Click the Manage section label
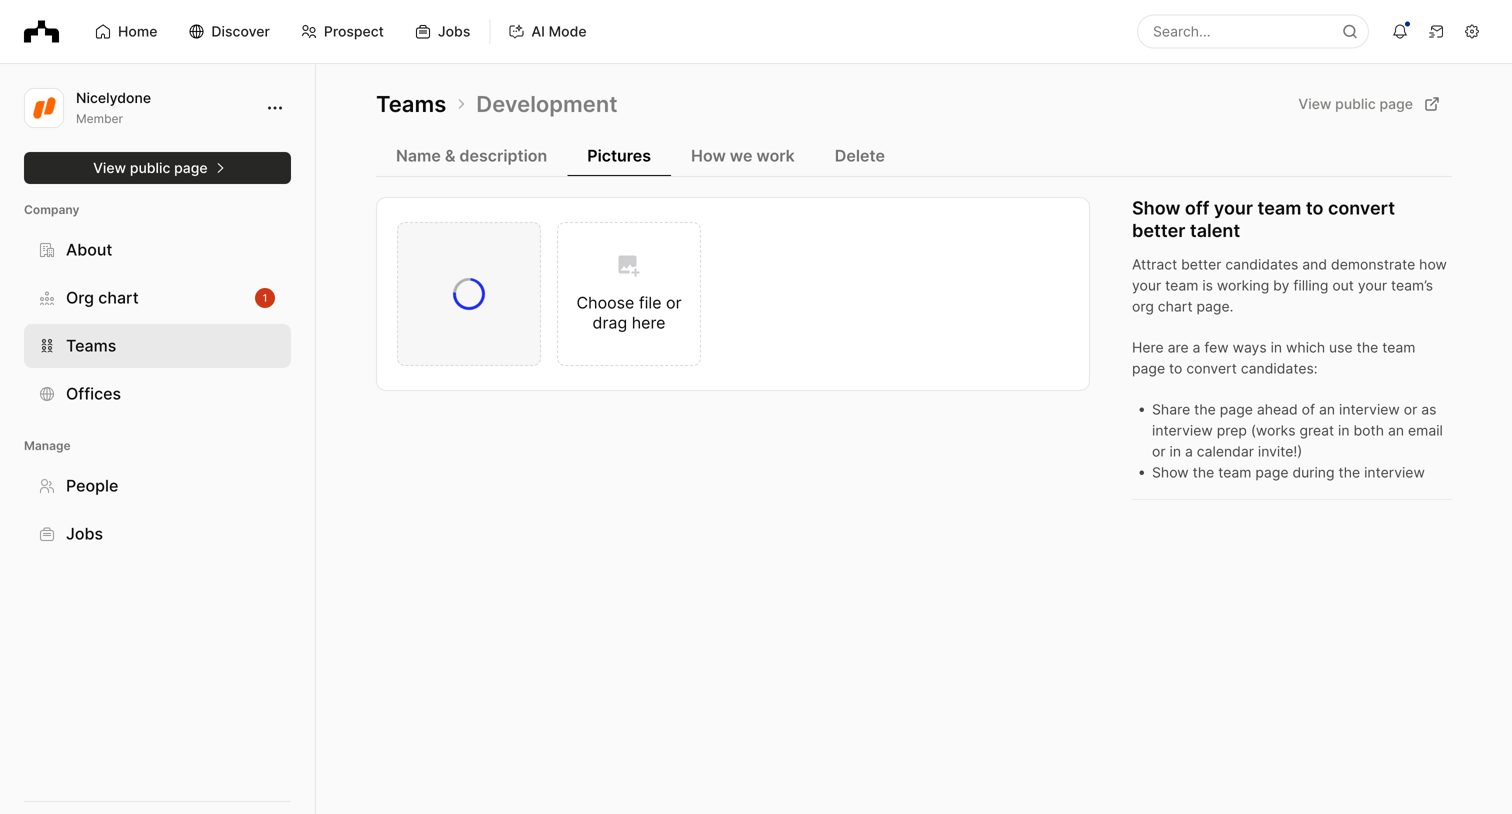Image resolution: width=1512 pixels, height=814 pixels. pyautogui.click(x=47, y=446)
